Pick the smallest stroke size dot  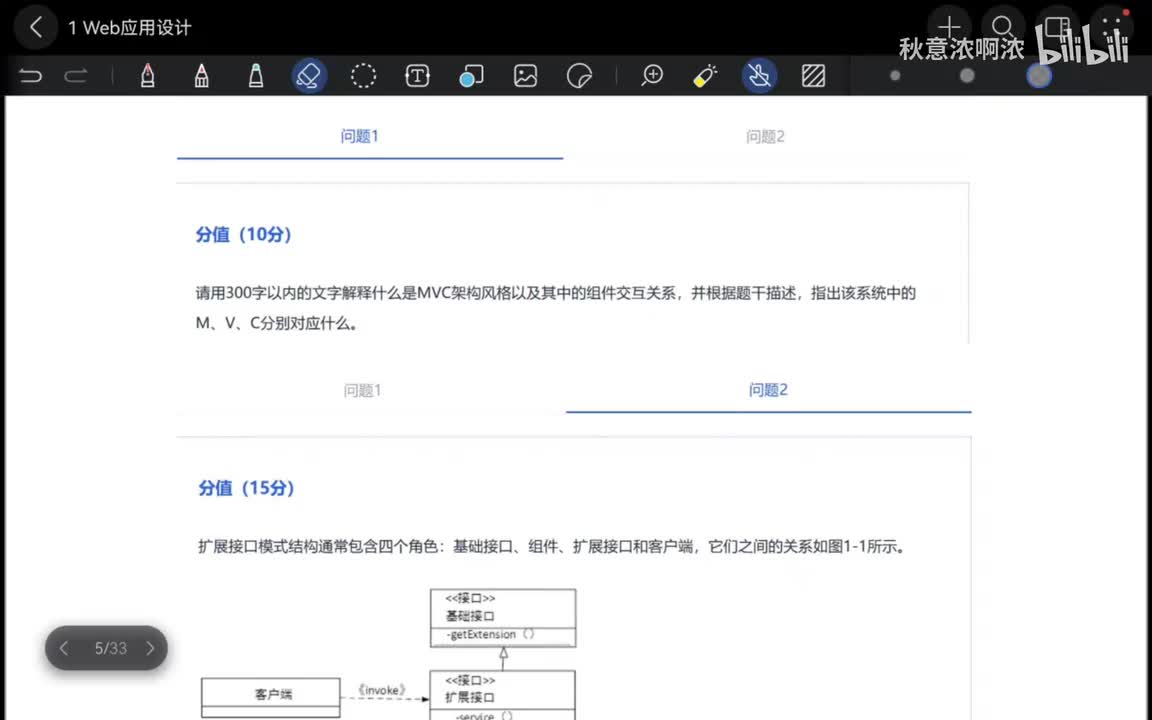click(x=895, y=76)
